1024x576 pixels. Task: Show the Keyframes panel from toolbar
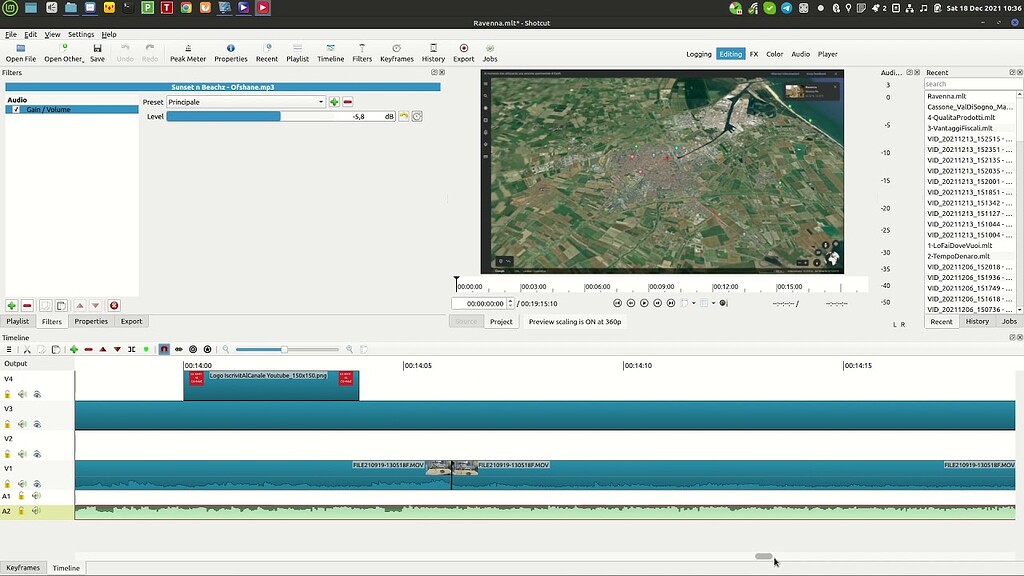click(396, 53)
